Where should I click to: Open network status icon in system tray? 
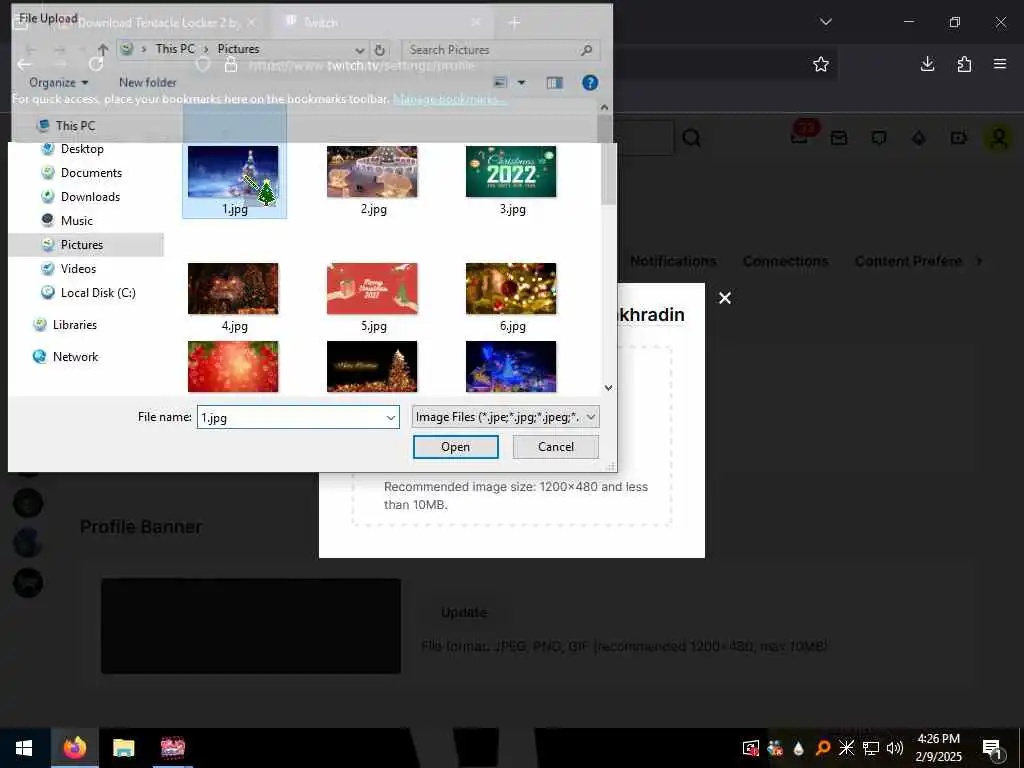[871, 748]
